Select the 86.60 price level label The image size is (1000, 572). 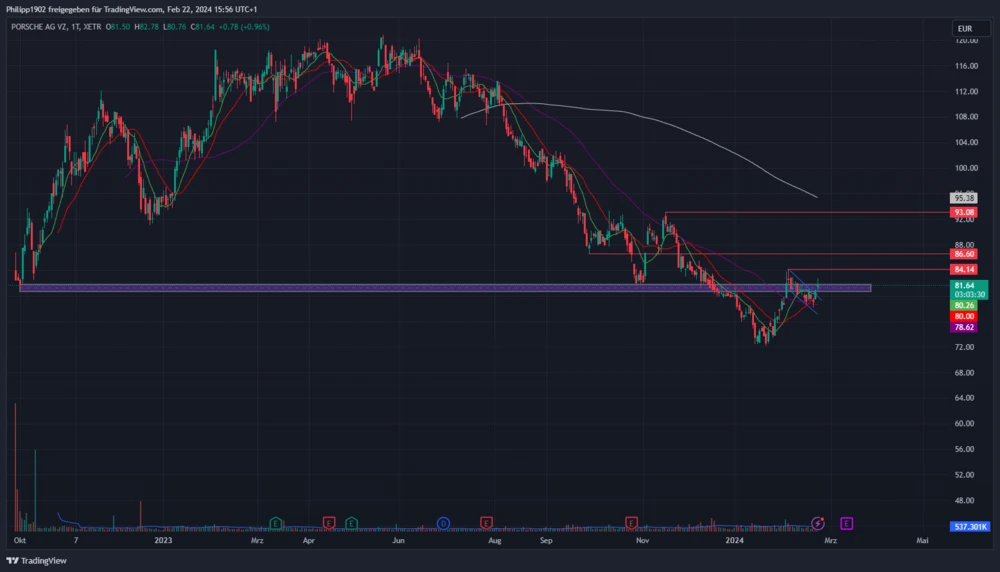965,255
